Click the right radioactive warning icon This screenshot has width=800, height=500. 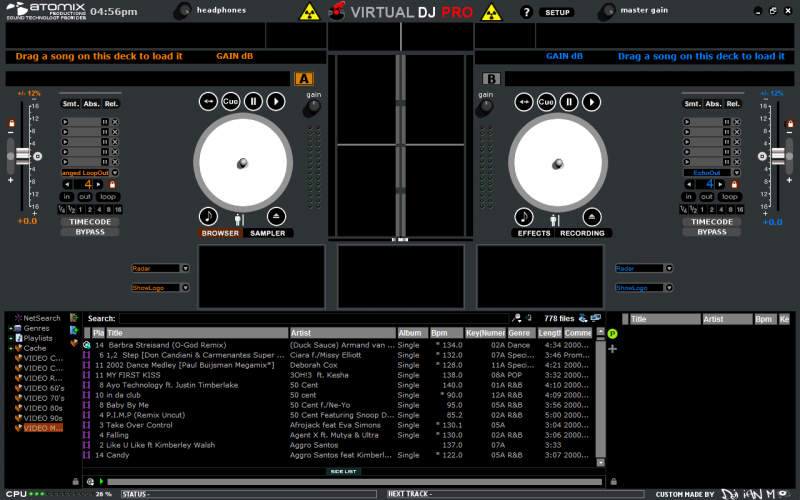pyautogui.click(x=491, y=12)
